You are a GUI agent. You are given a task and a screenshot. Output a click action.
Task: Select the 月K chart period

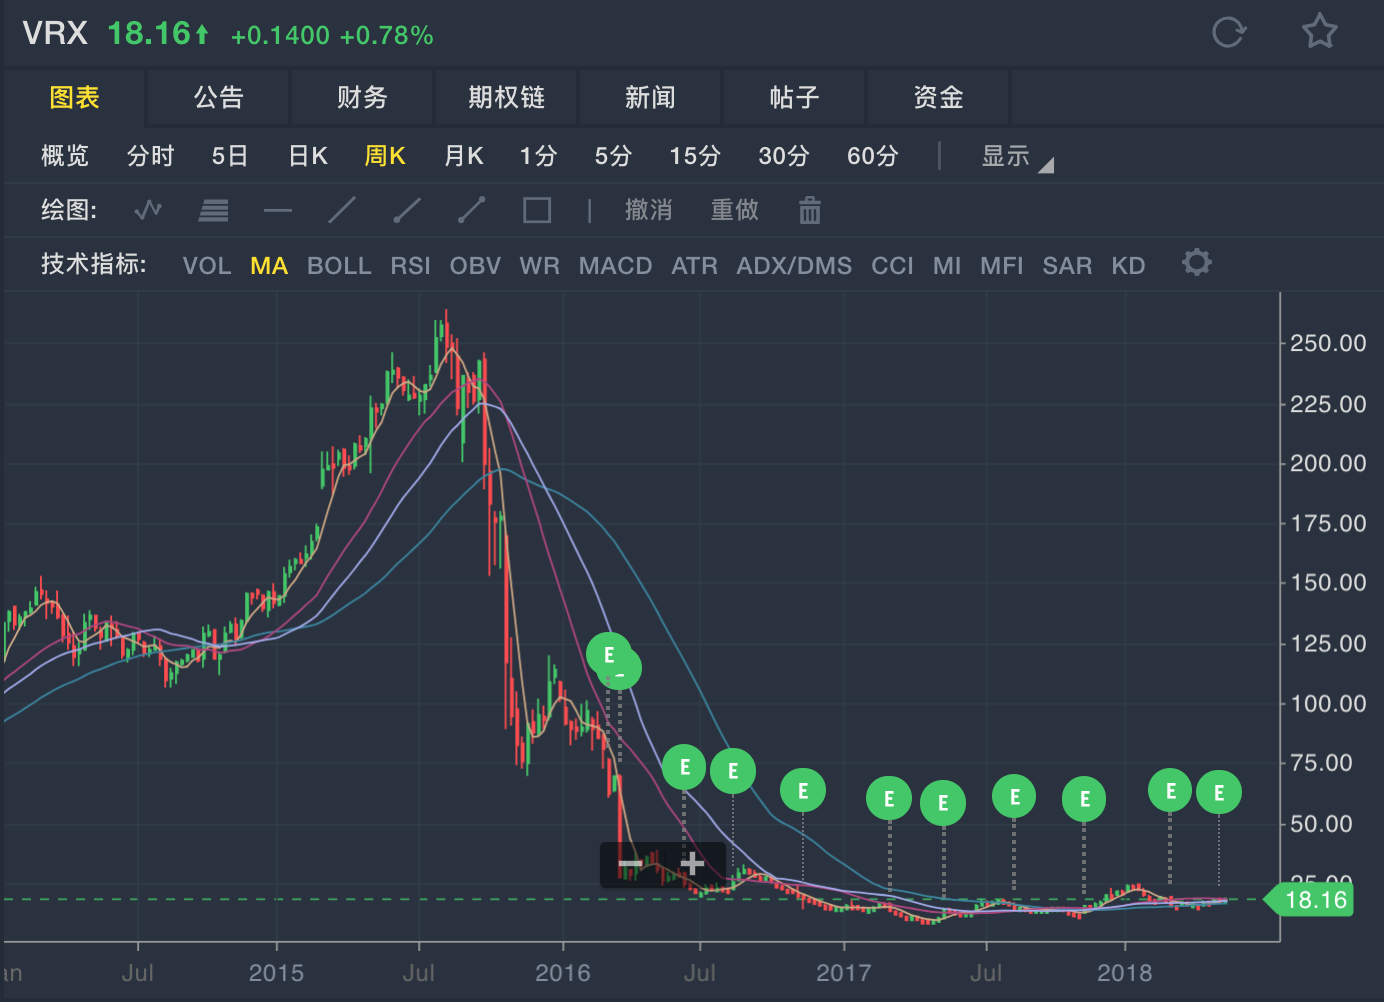(x=464, y=156)
